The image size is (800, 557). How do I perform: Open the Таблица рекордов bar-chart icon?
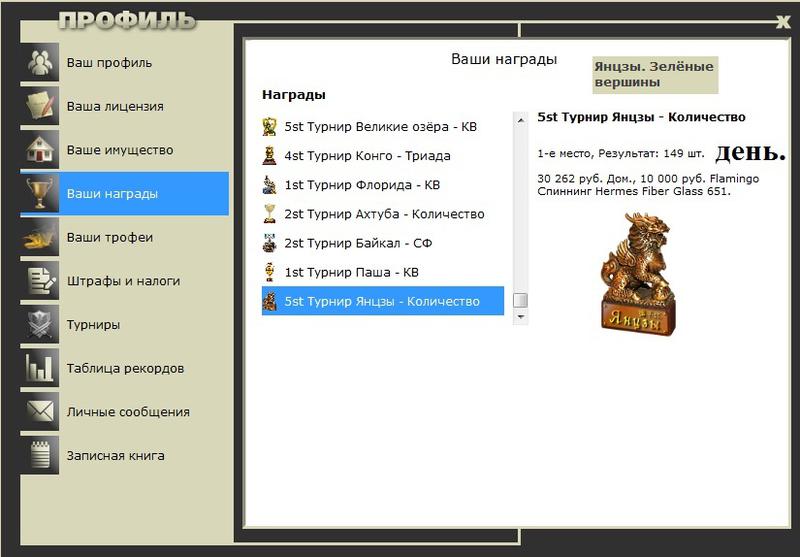click(x=40, y=368)
